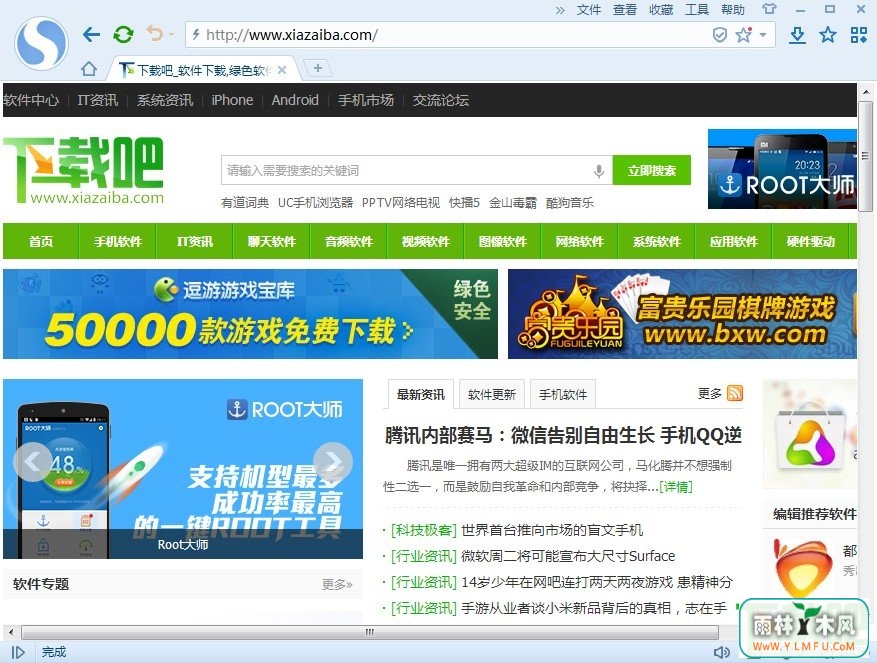Image resolution: width=877 pixels, height=663 pixels.
Task: Switch to the 手机软件 news tab
Action: point(563,394)
